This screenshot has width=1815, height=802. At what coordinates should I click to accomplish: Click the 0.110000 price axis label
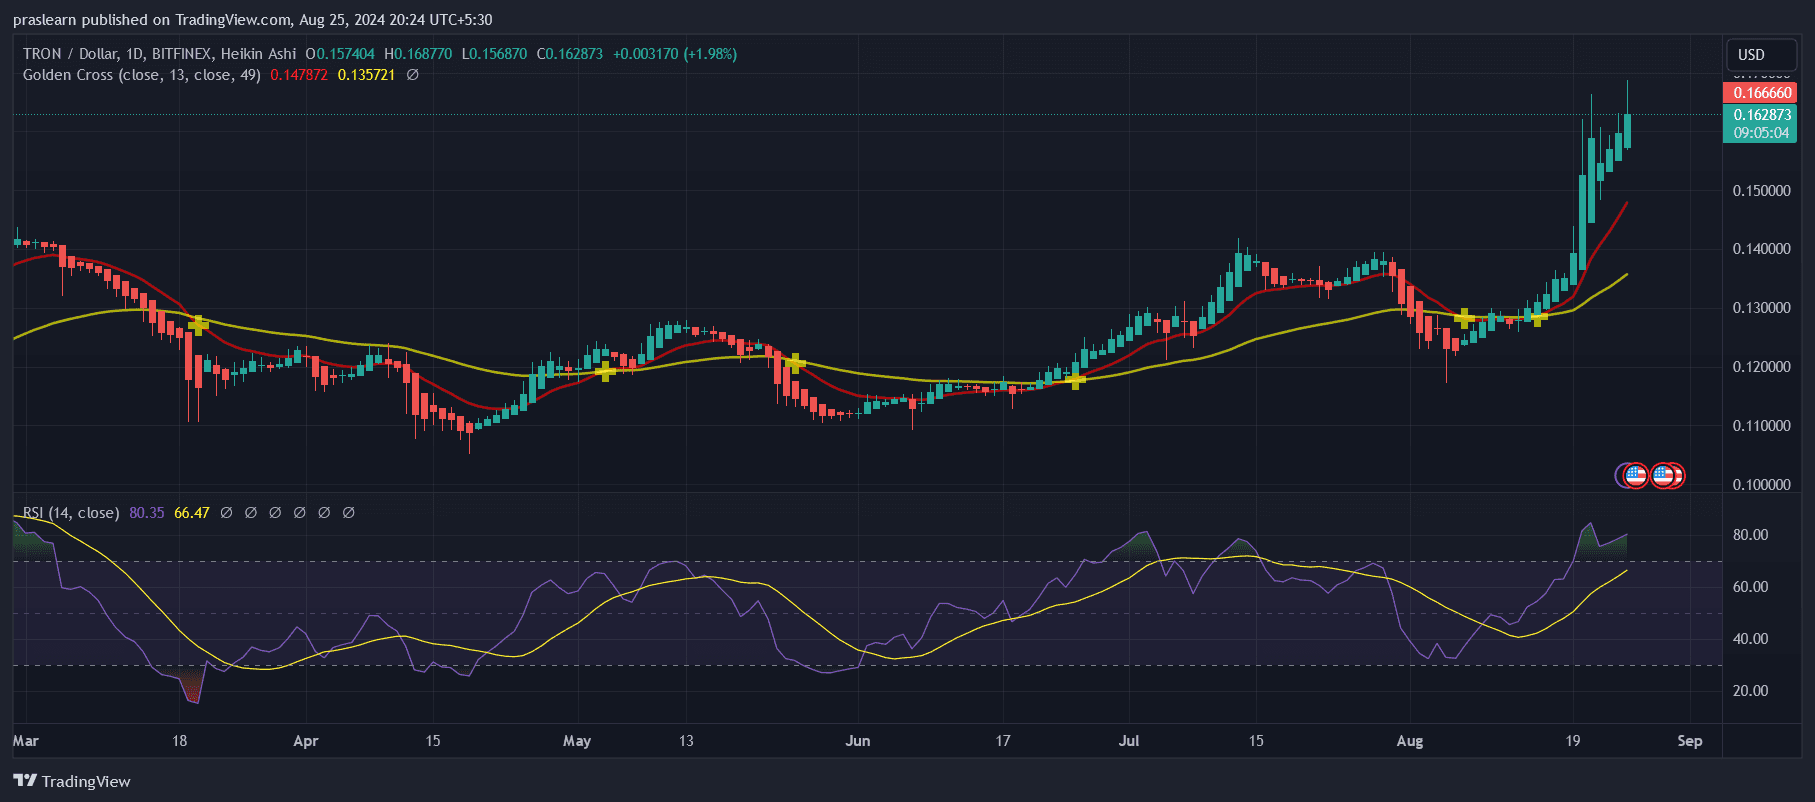[x=1761, y=426]
